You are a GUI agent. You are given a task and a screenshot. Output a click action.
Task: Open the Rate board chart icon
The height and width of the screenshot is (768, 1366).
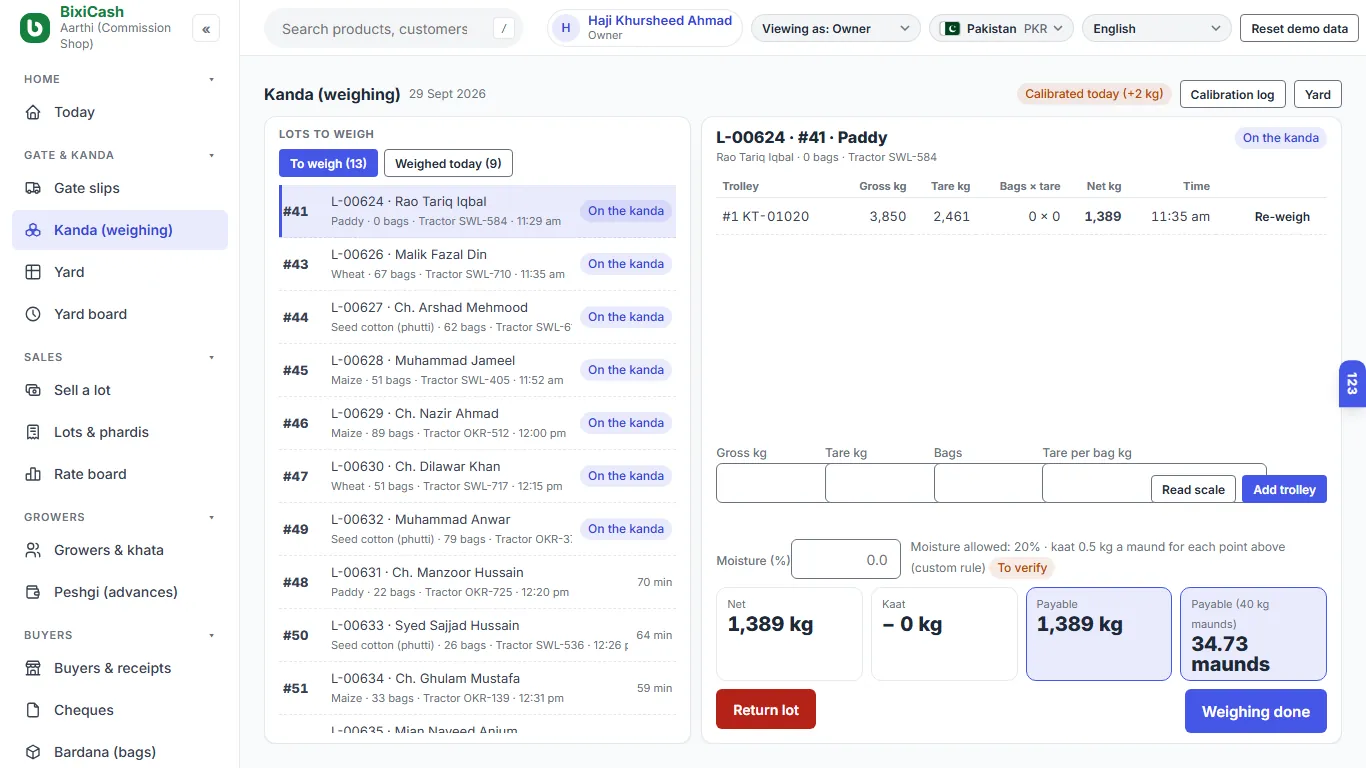click(33, 474)
